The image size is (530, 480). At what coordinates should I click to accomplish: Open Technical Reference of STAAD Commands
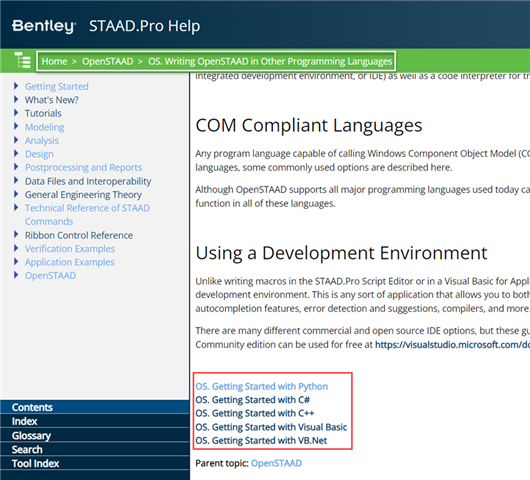pos(87,215)
